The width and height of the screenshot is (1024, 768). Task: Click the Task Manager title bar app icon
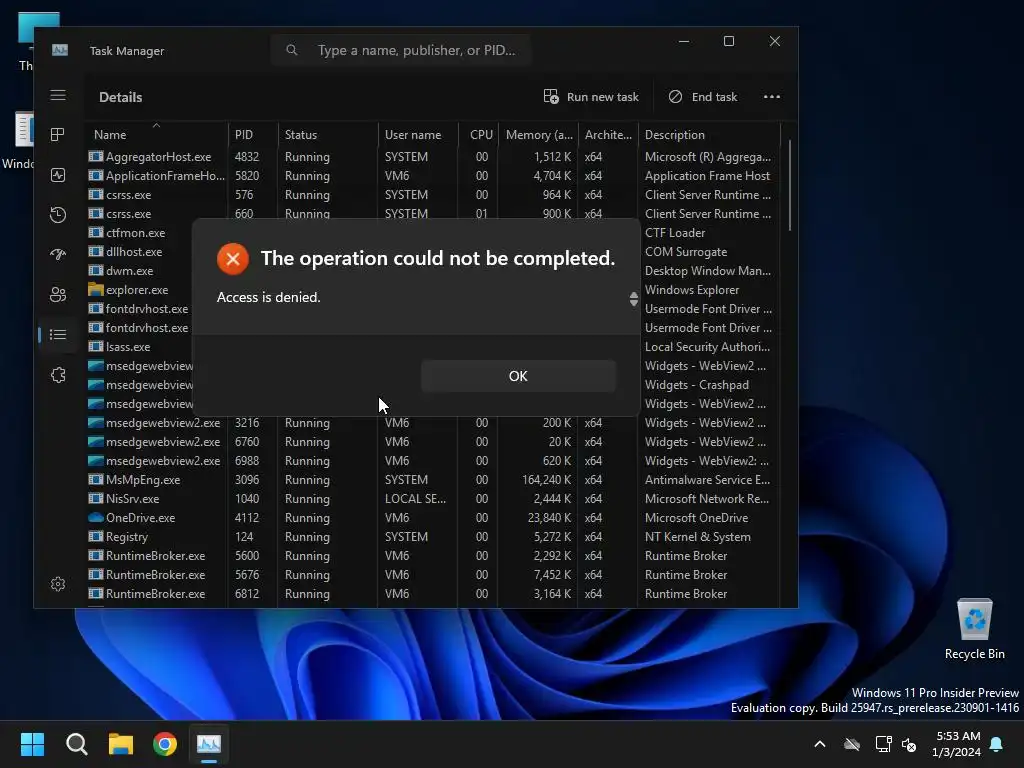(60, 50)
